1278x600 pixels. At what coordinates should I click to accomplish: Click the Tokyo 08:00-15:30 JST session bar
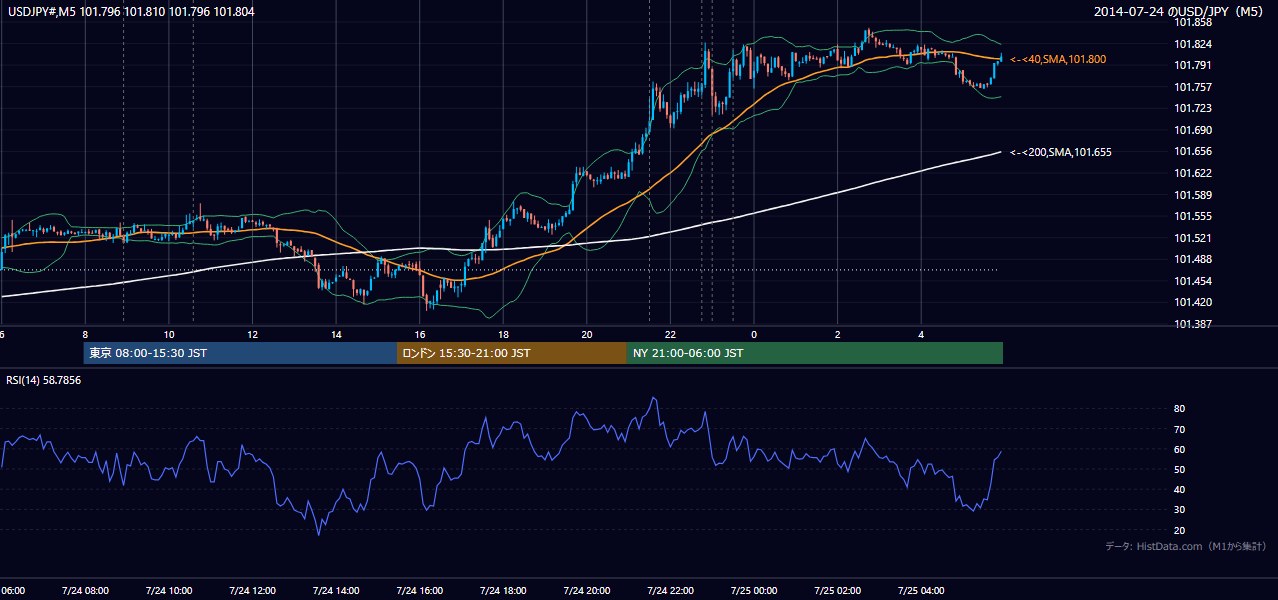[x=241, y=353]
